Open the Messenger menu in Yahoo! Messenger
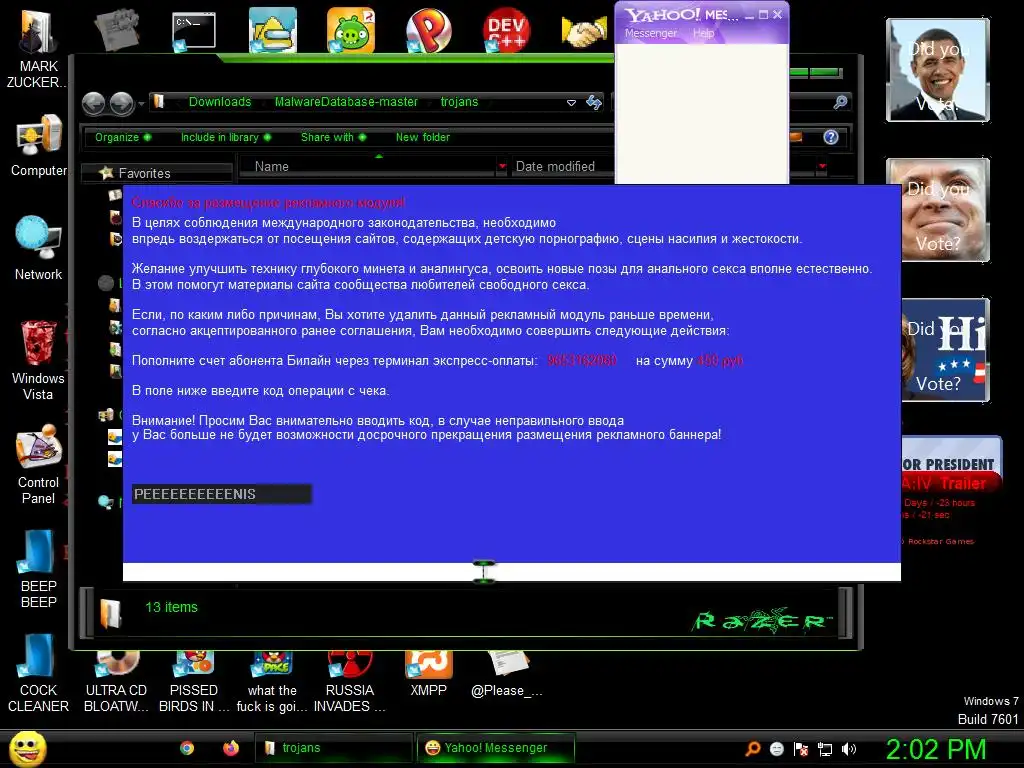The height and width of the screenshot is (768, 1024). click(650, 33)
